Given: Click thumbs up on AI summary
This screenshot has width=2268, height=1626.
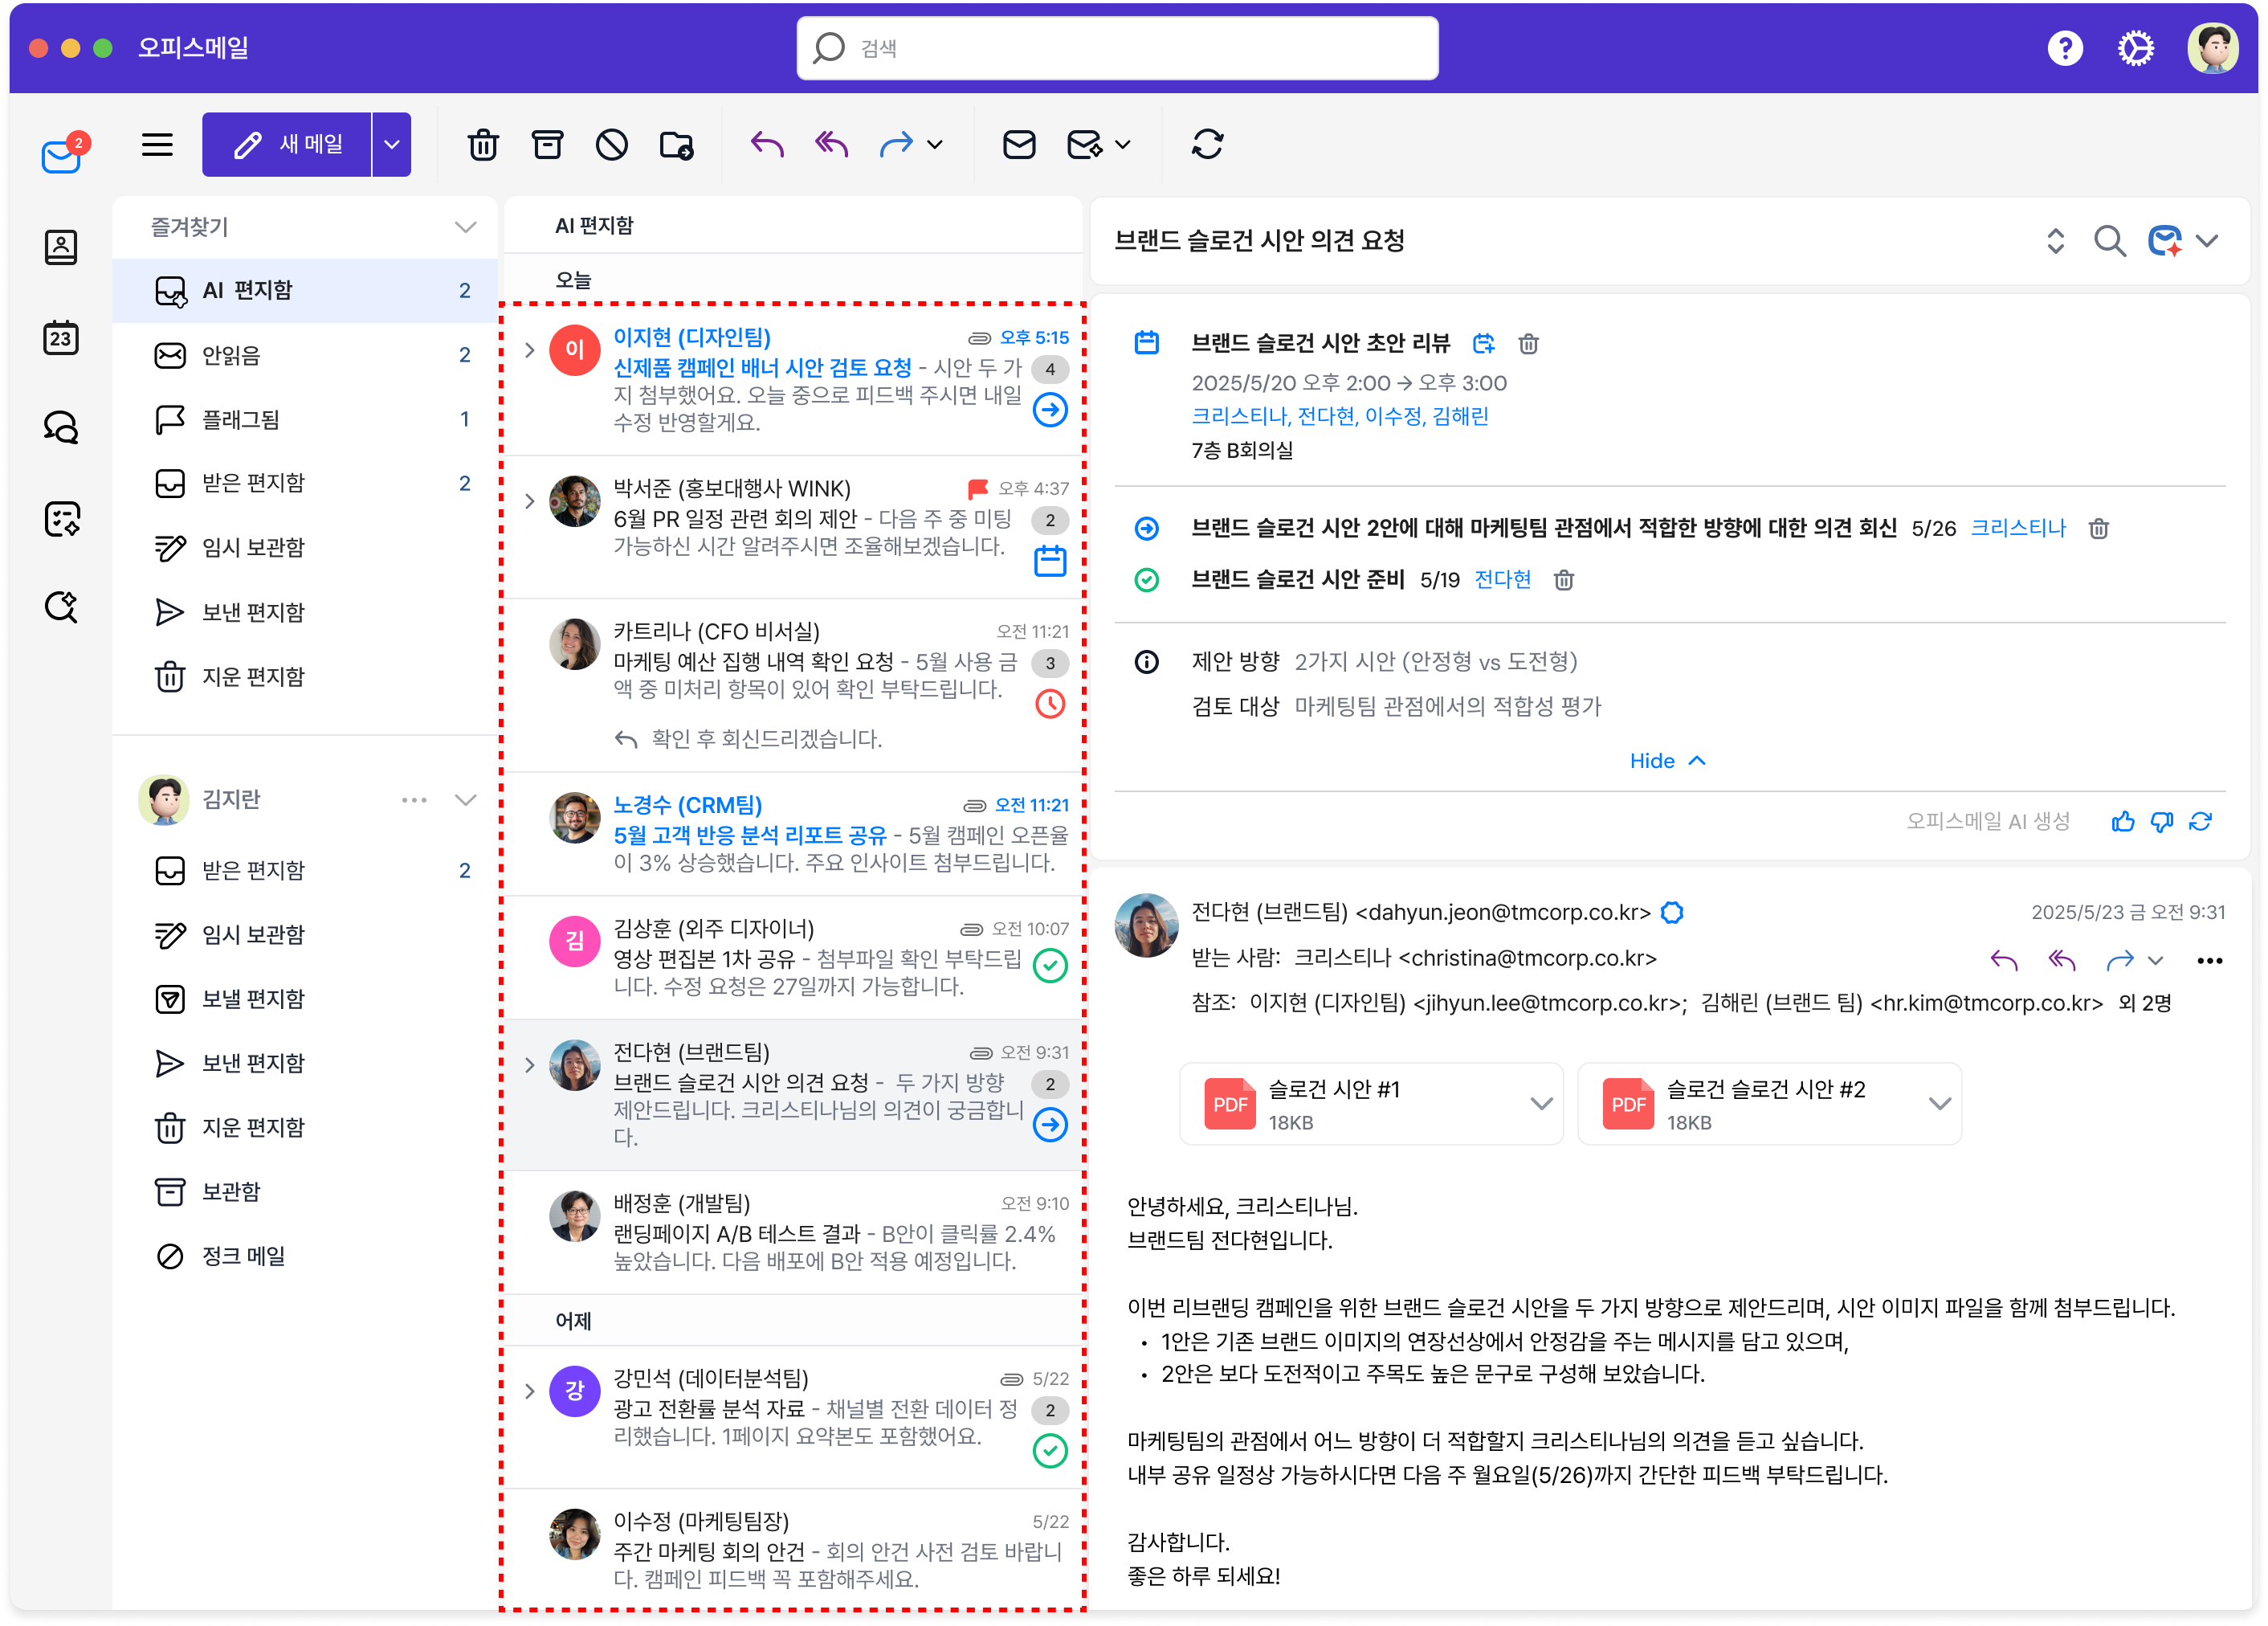Looking at the screenshot, I should [2122, 822].
